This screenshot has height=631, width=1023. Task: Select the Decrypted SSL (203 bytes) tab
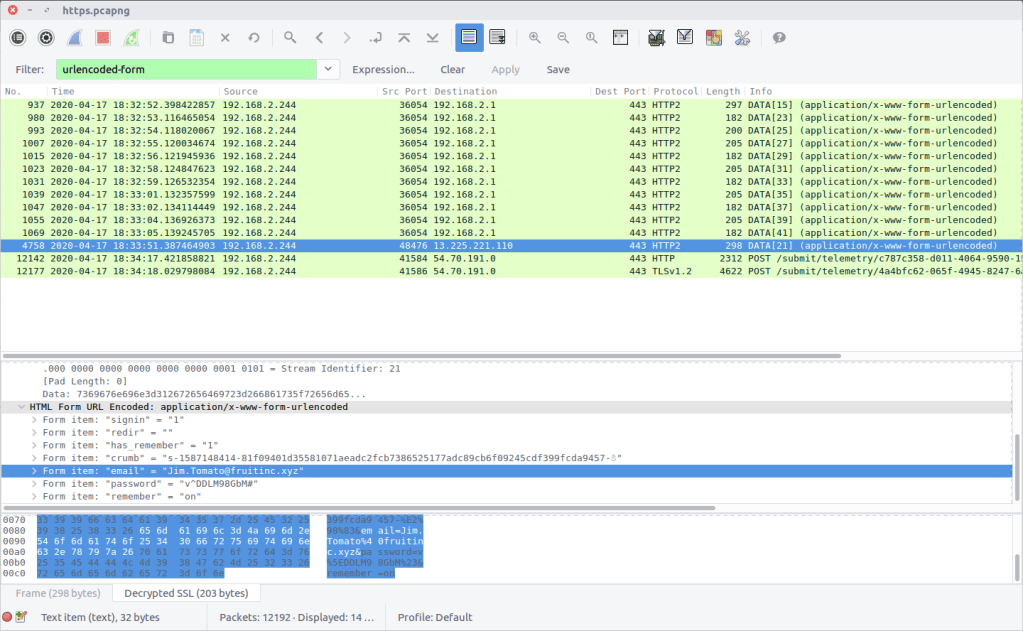point(186,594)
